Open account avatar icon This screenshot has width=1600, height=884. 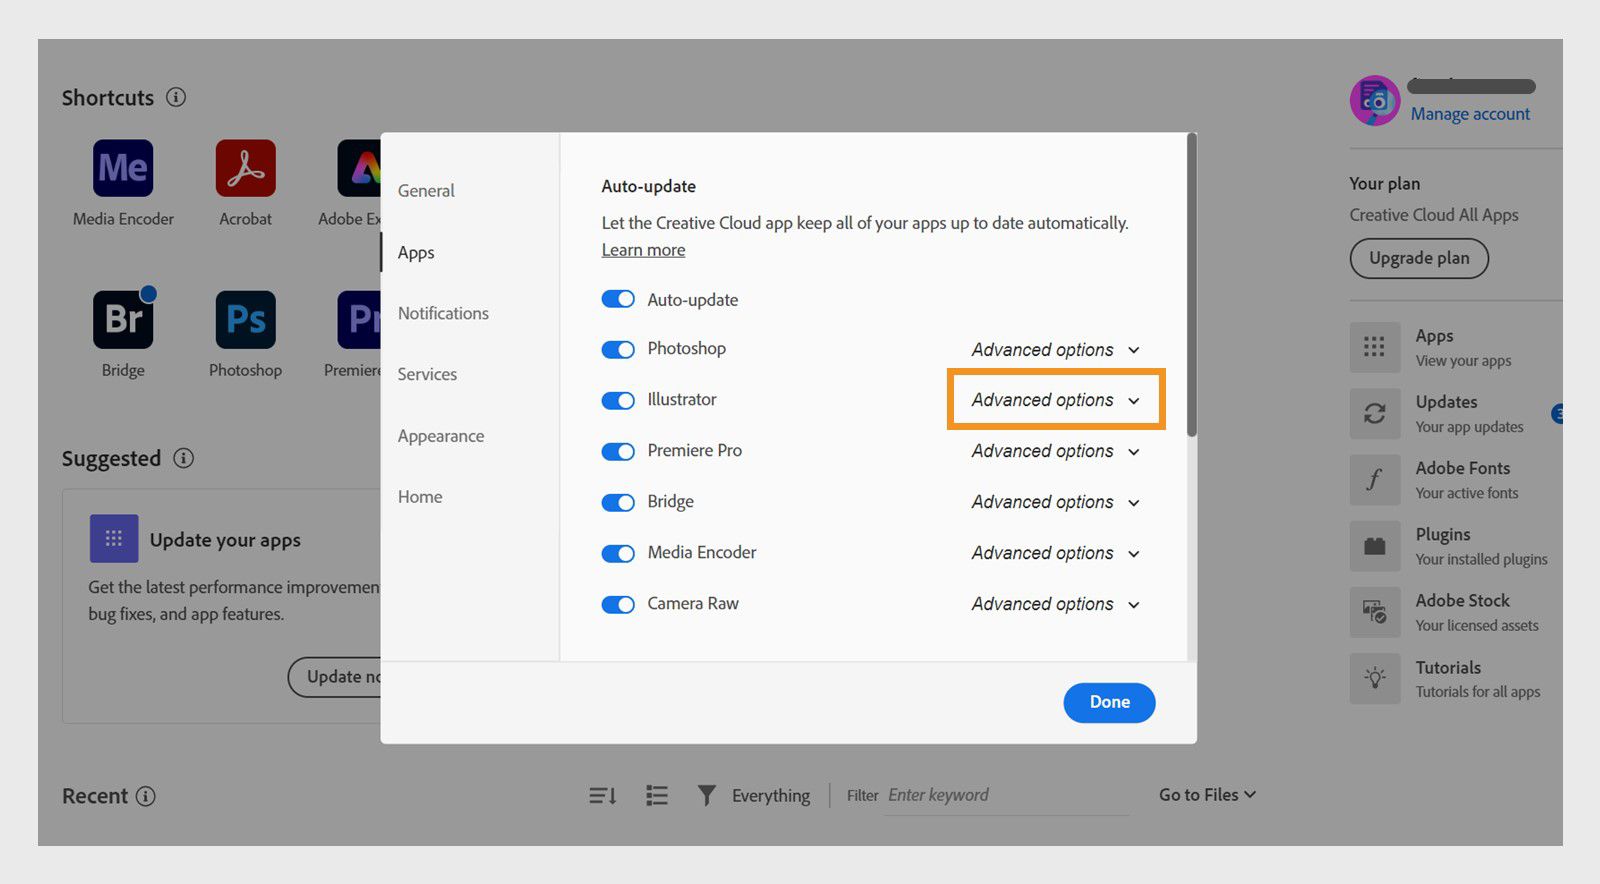pos(1375,100)
